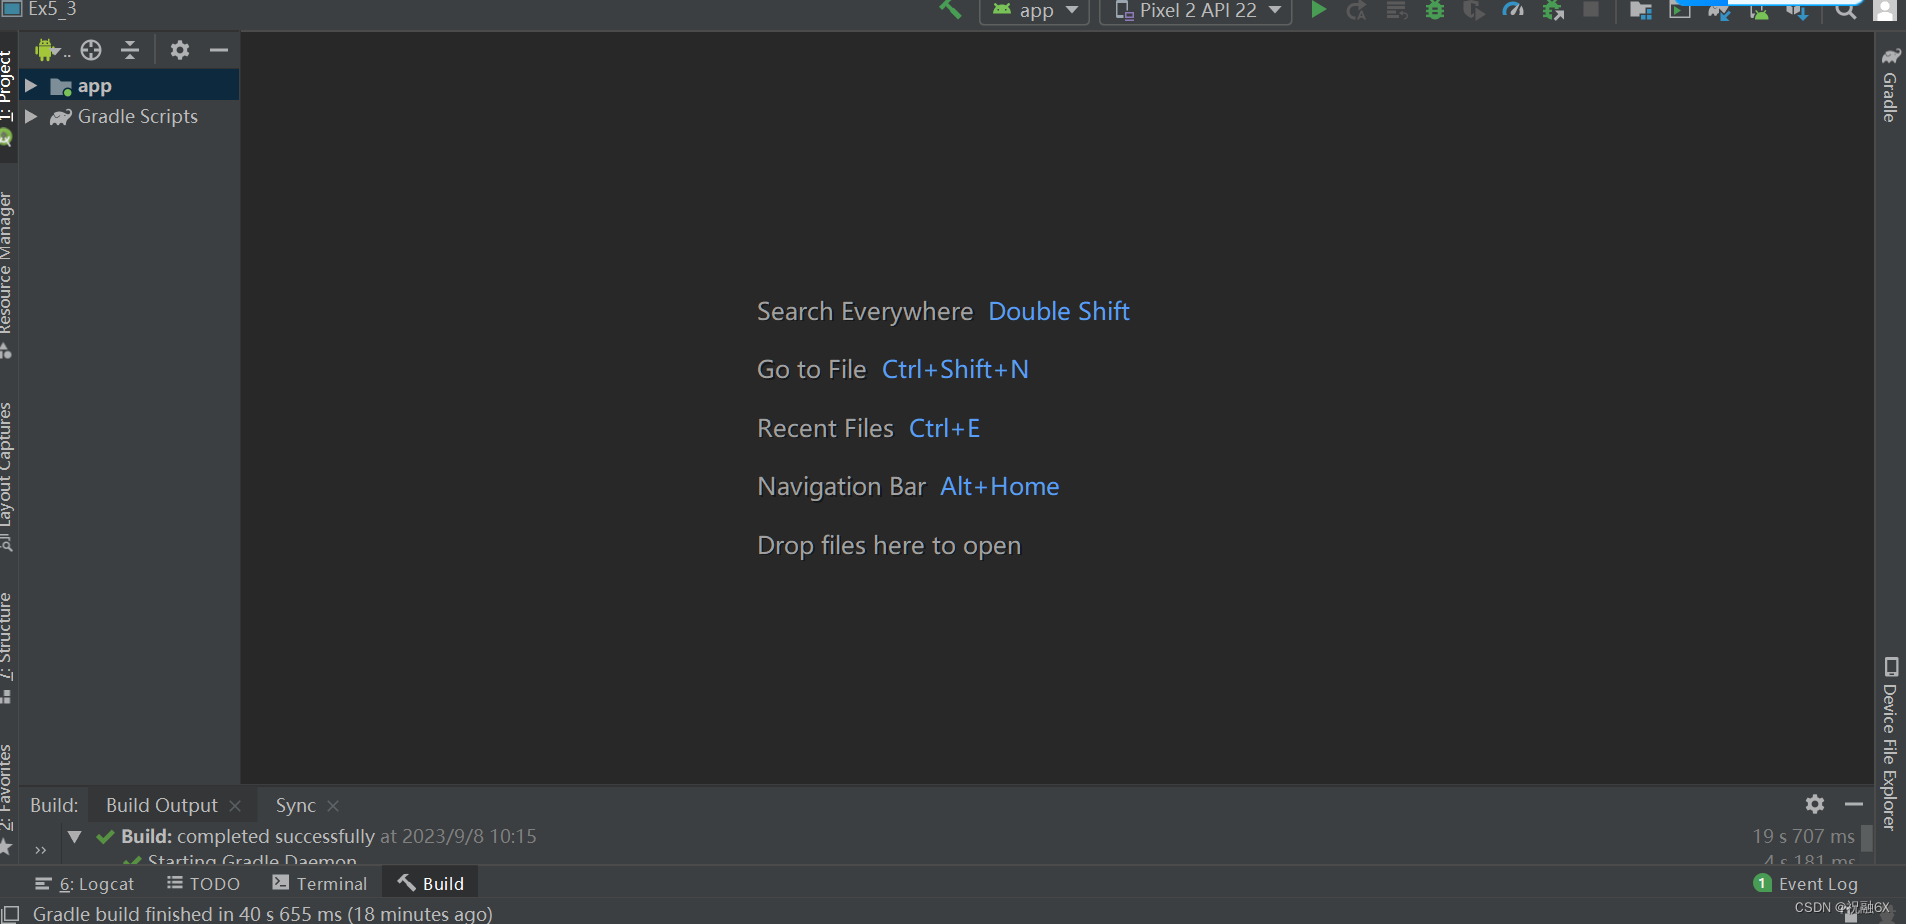Open Build panel settings gear
This screenshot has width=1906, height=924.
(1815, 804)
